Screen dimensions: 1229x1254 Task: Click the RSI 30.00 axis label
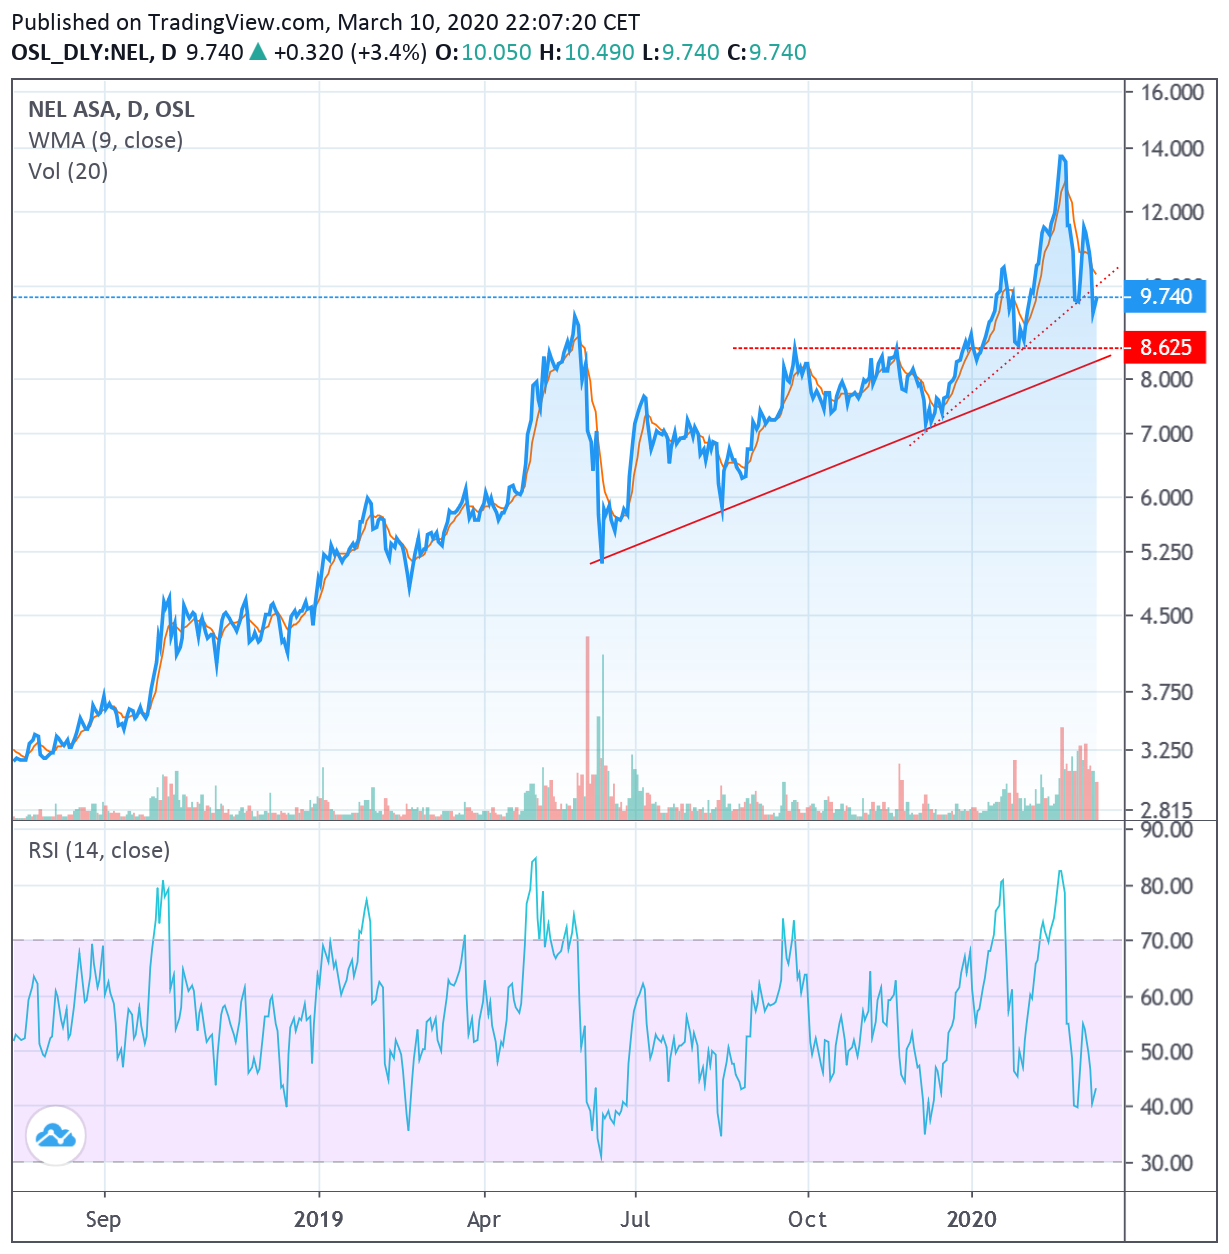tap(1167, 1163)
